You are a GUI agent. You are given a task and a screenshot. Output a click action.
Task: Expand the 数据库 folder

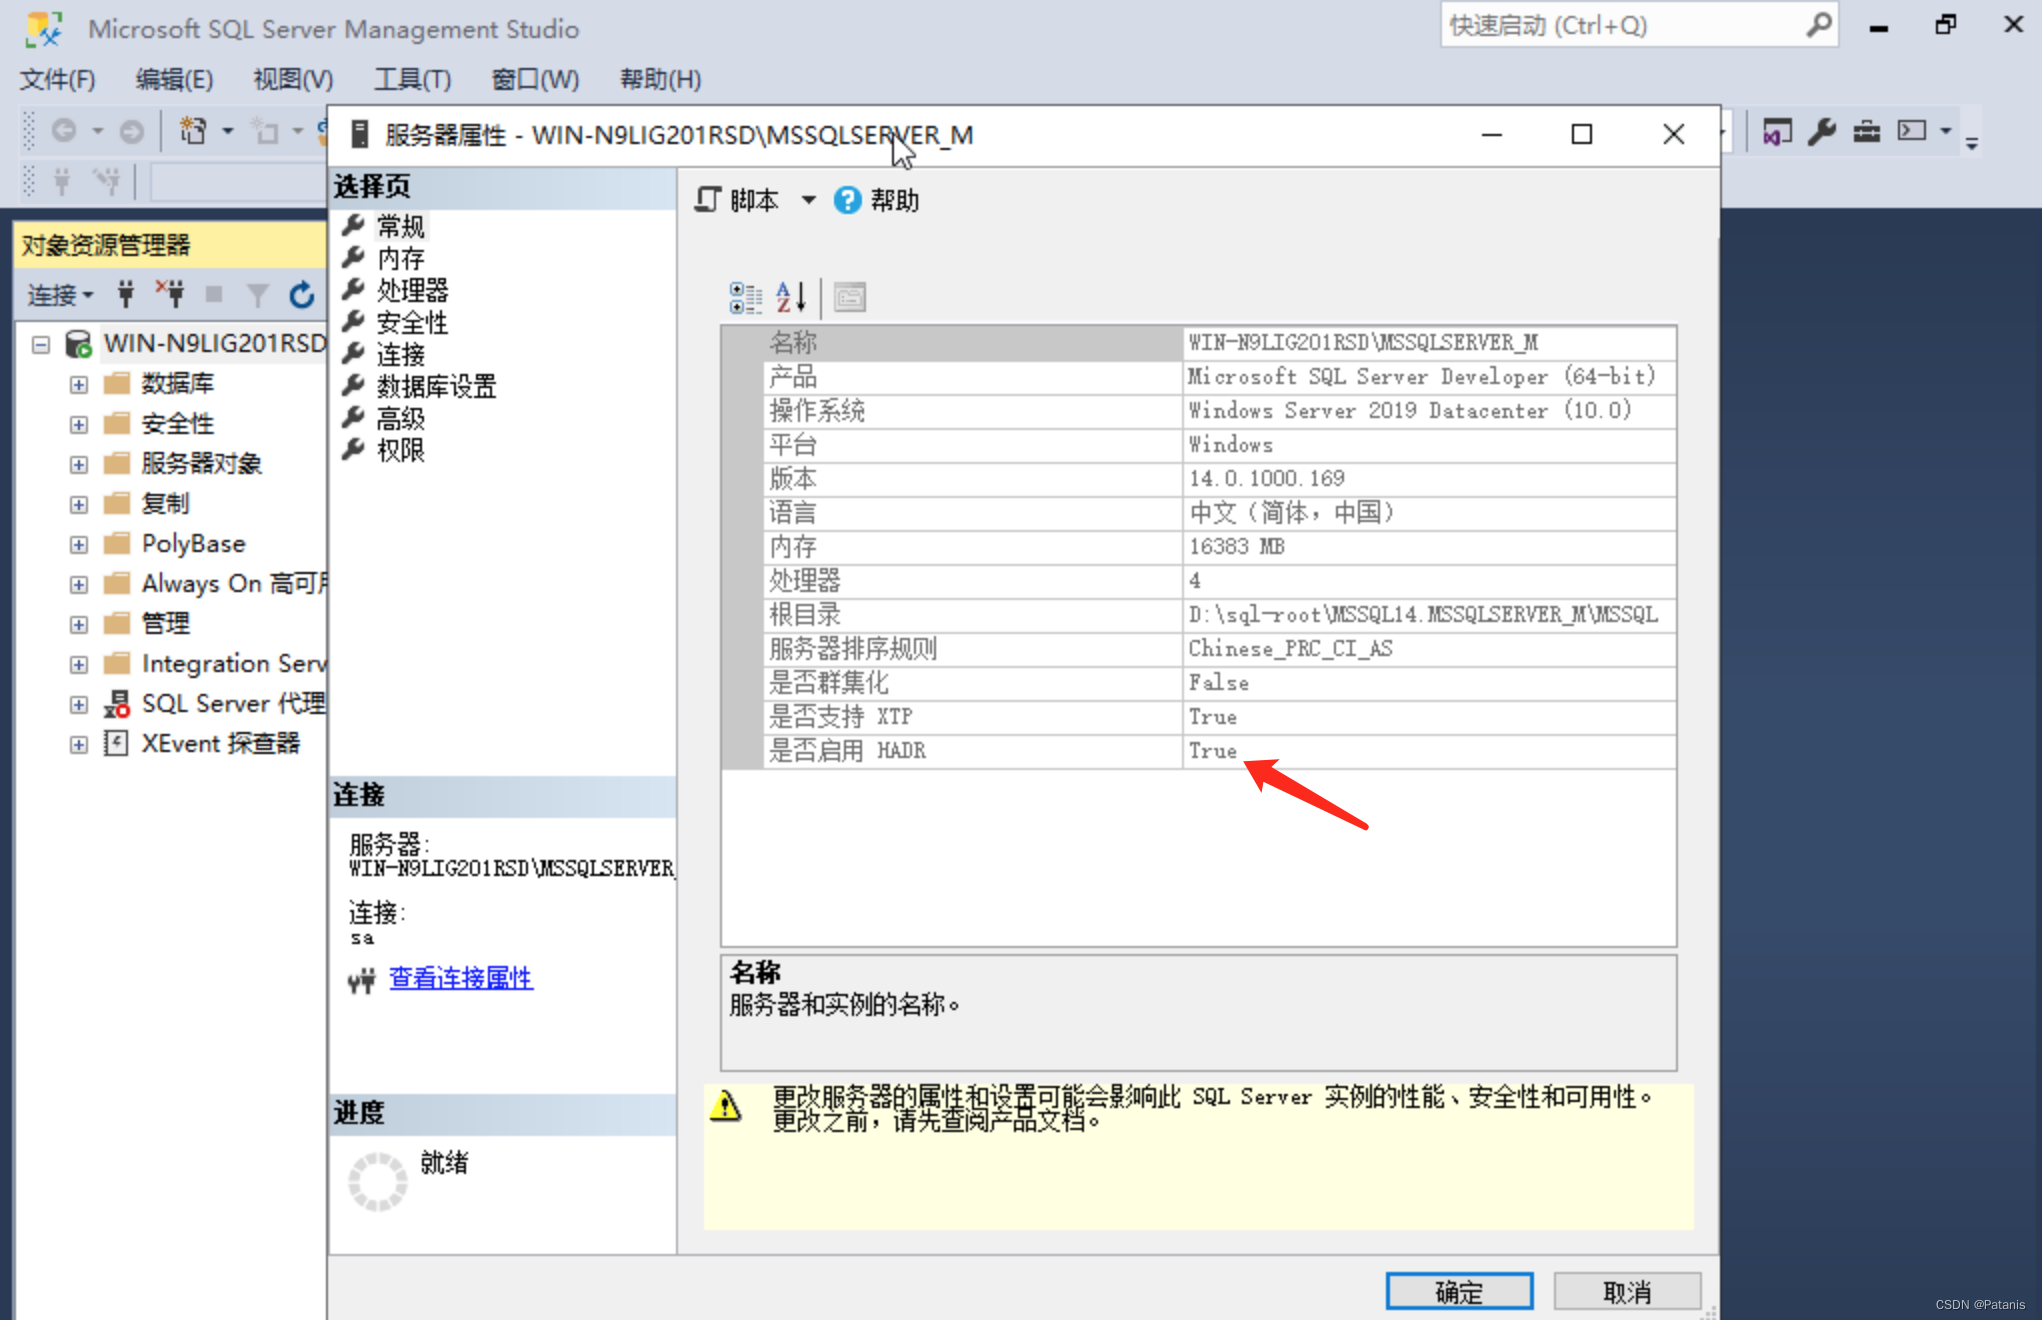[x=79, y=385]
